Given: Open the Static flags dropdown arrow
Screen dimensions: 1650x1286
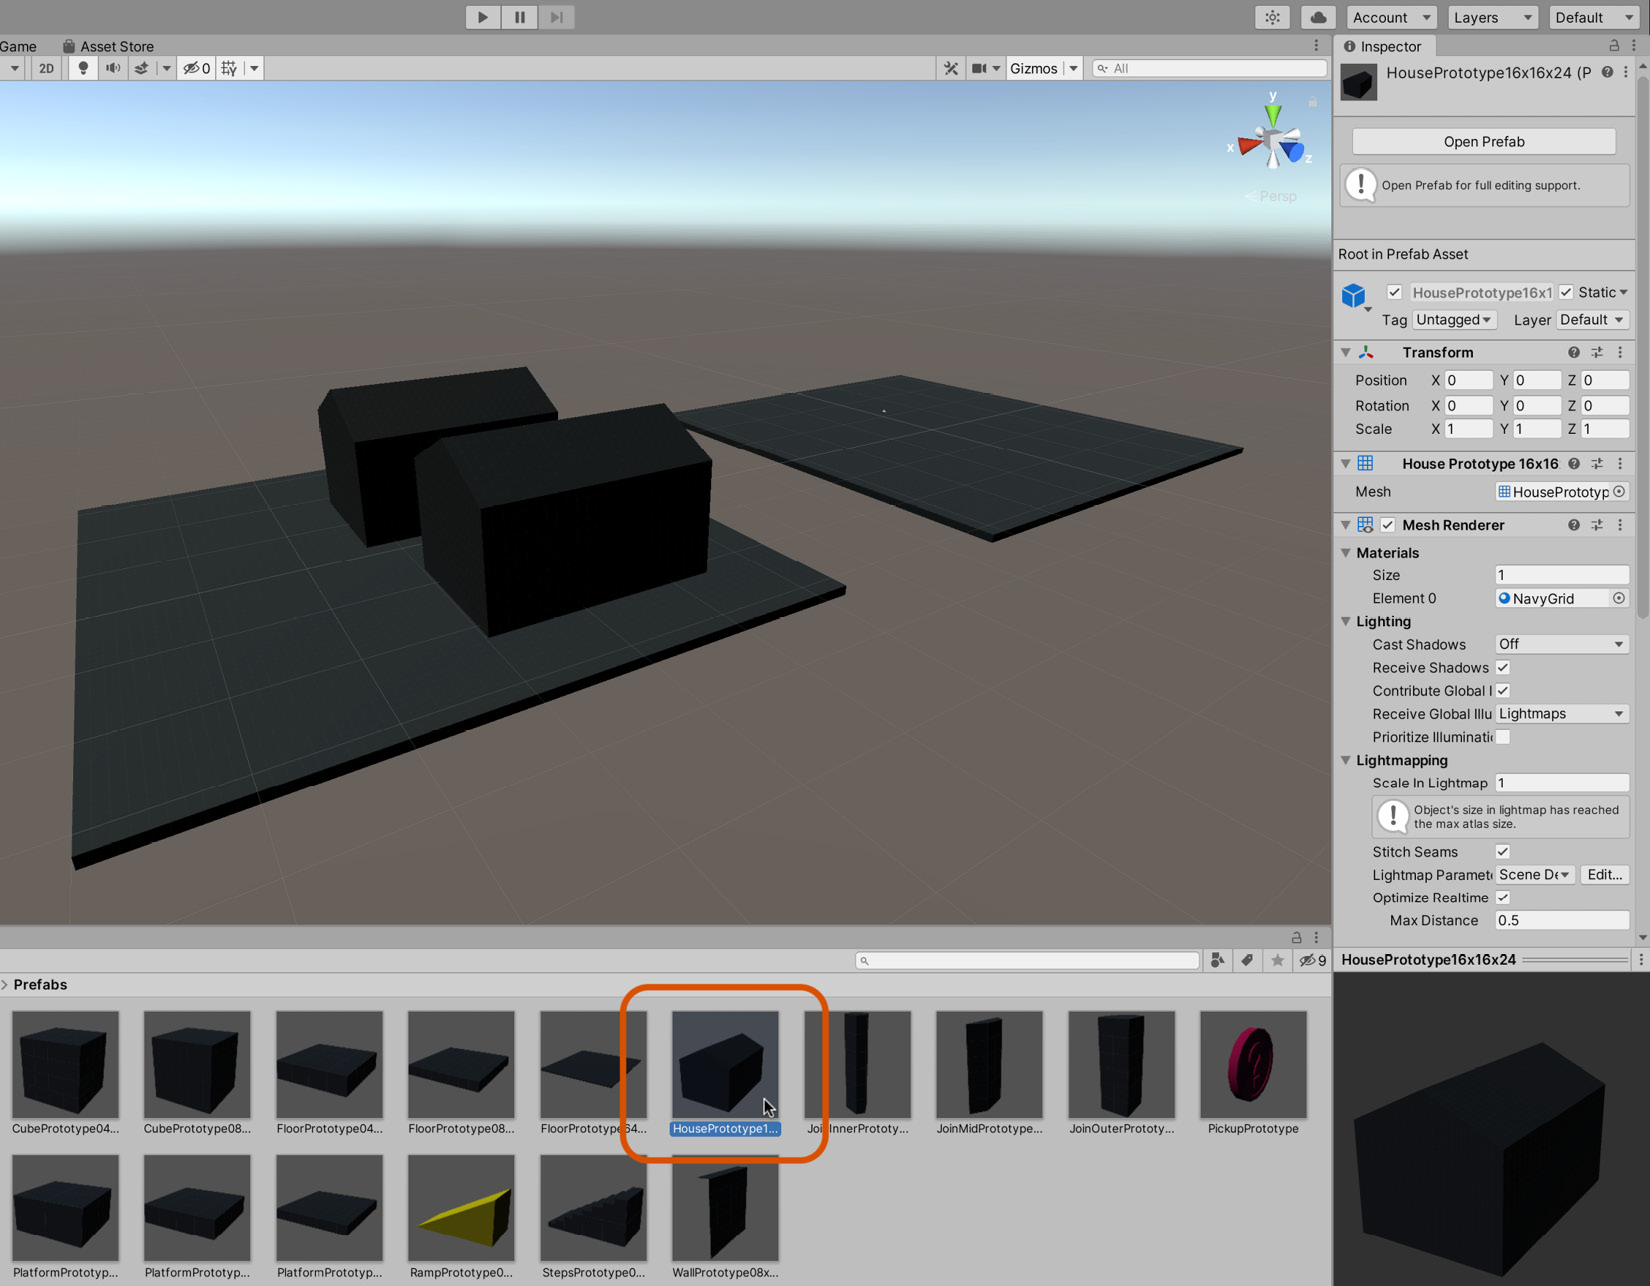Looking at the screenshot, I should point(1623,292).
